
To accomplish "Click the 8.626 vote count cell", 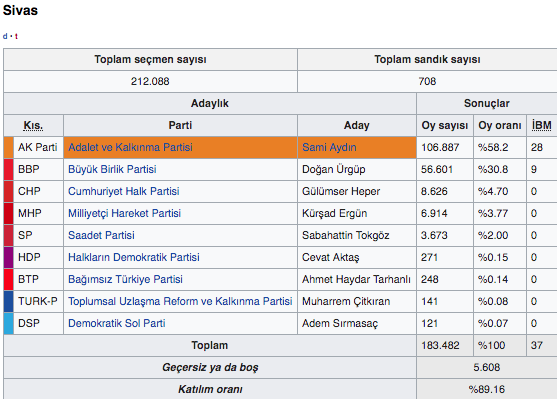I will click(x=445, y=192).
